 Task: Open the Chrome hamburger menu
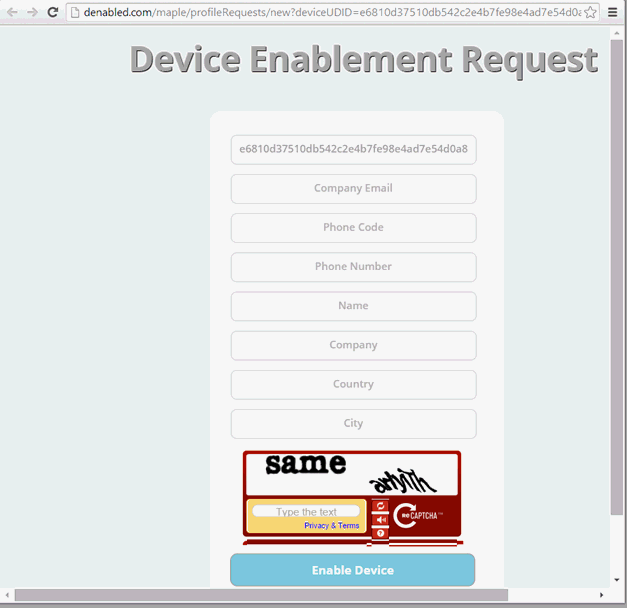click(x=613, y=12)
